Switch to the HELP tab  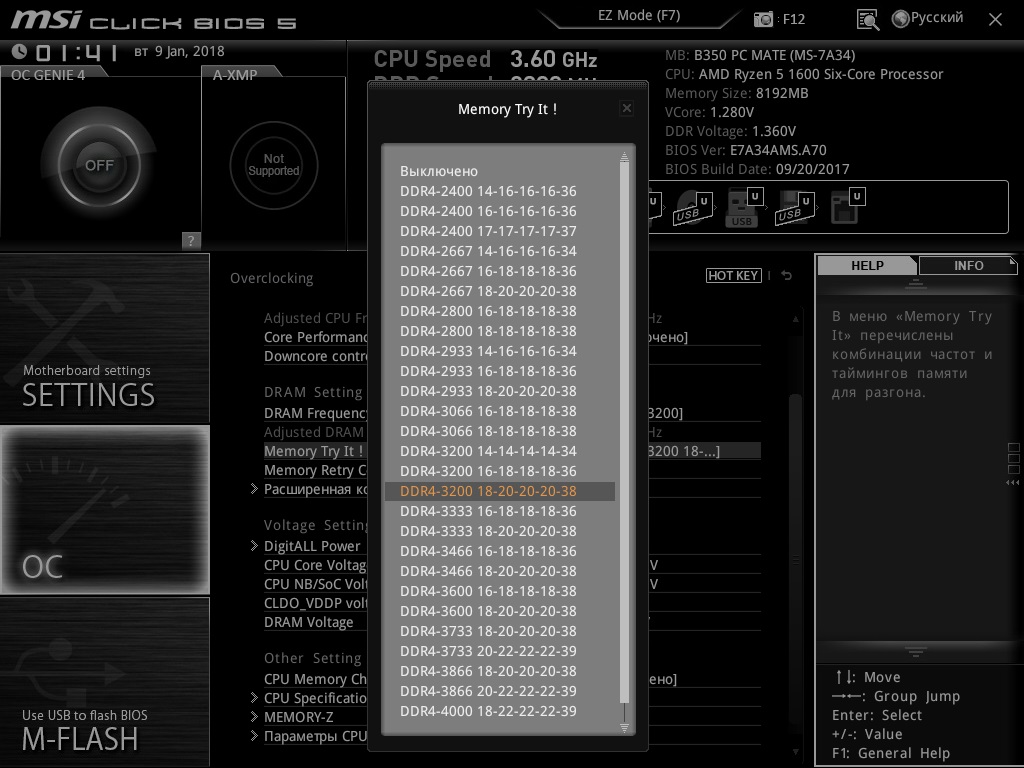867,265
